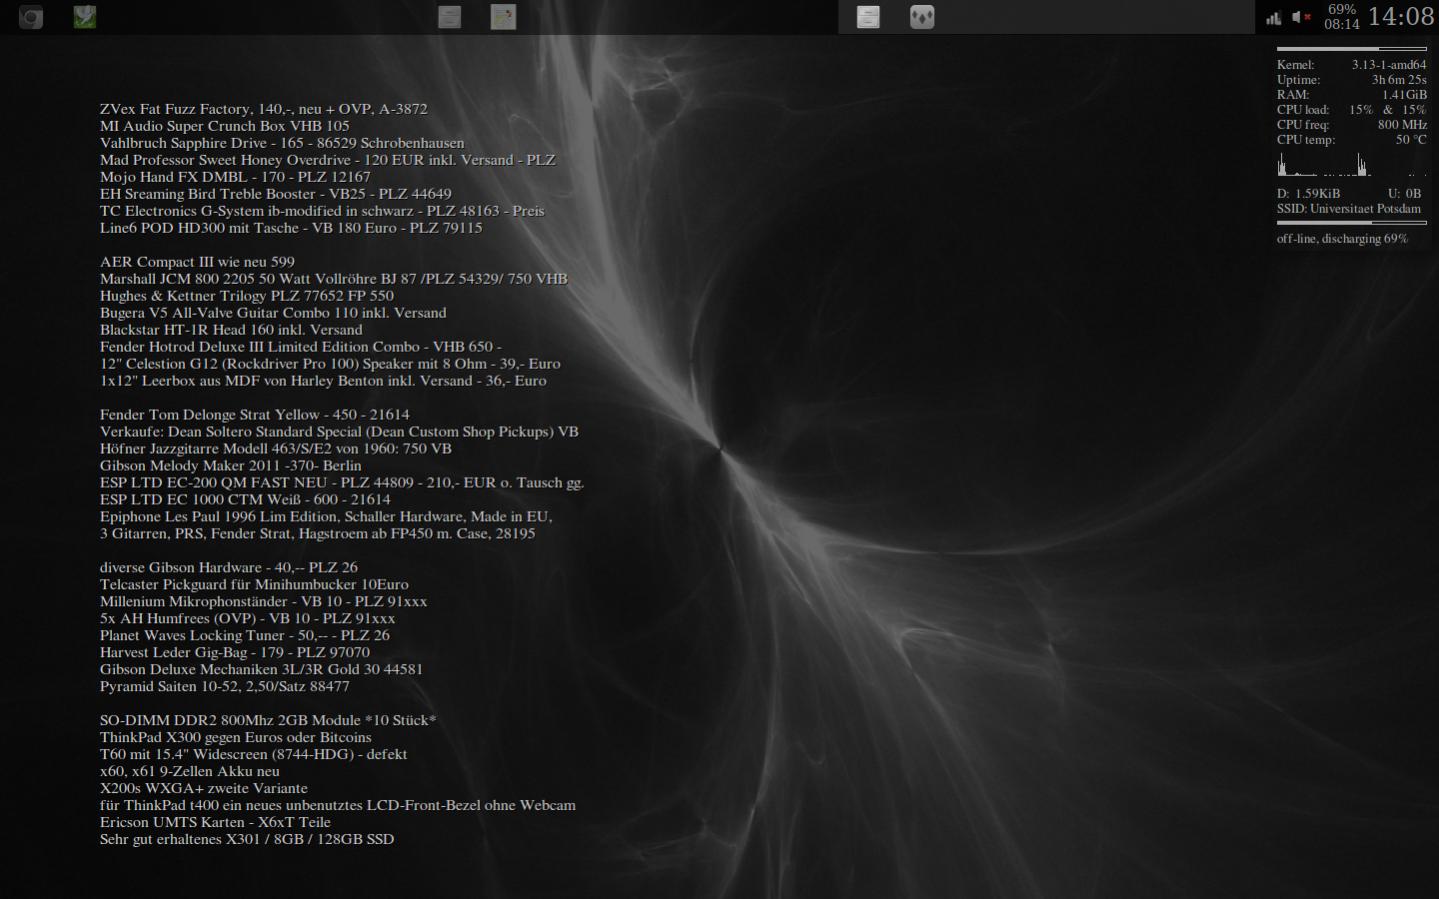Click the RAM usage bar at top of monitor

tap(1351, 49)
